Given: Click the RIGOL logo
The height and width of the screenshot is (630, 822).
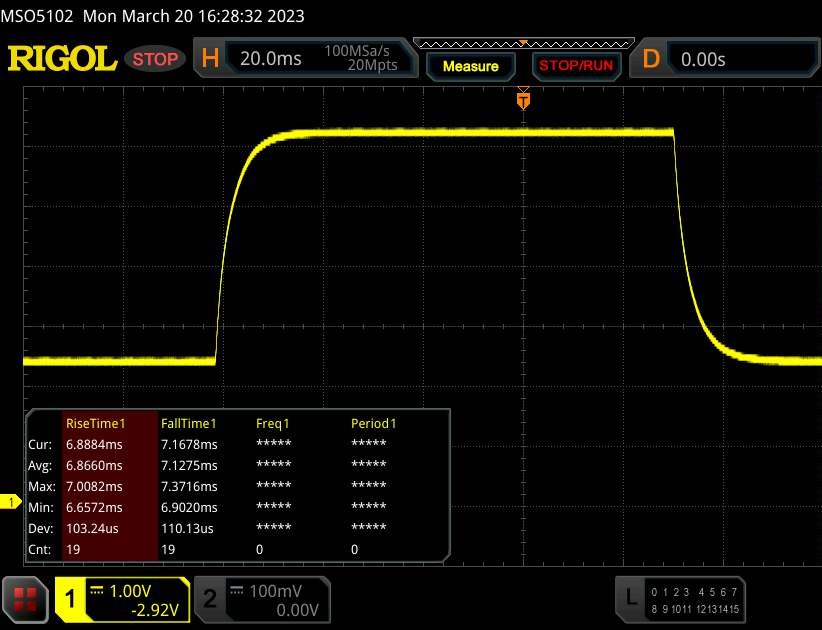Looking at the screenshot, I should pyautogui.click(x=62, y=59).
